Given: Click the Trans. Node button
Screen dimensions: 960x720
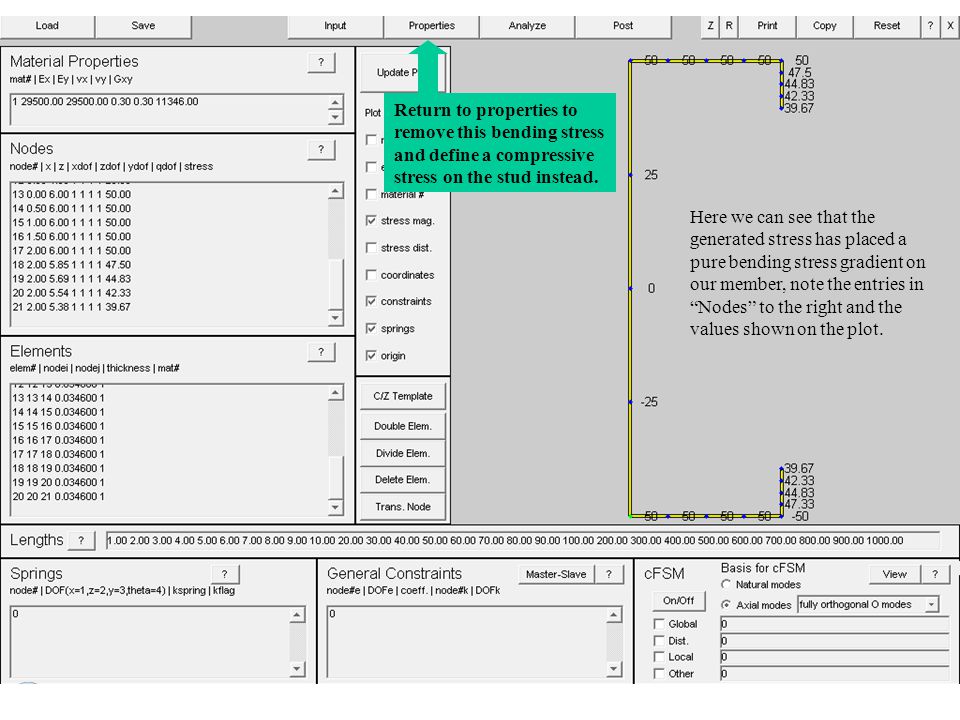Looking at the screenshot, I should point(403,507).
